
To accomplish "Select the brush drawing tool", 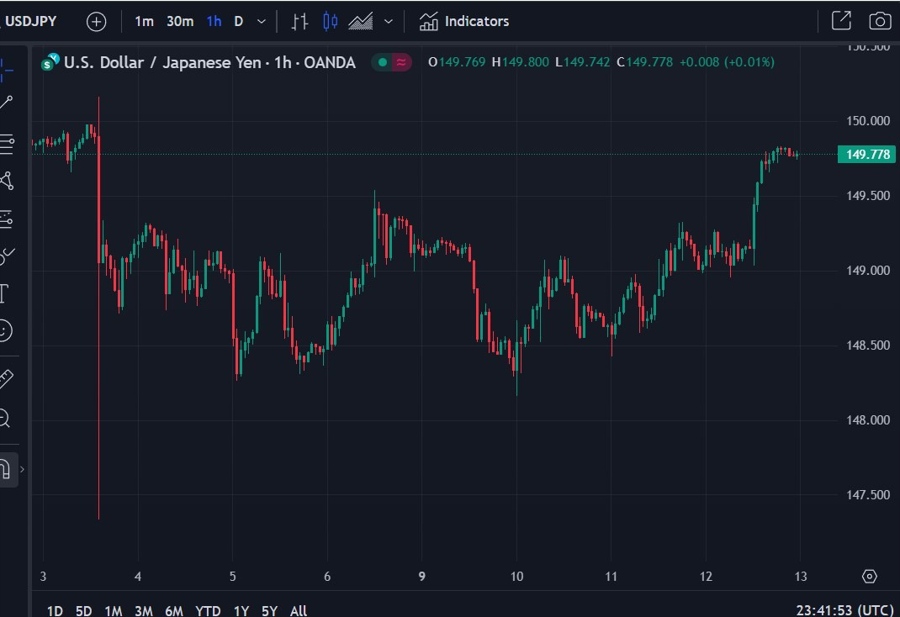I will pyautogui.click(x=6, y=256).
